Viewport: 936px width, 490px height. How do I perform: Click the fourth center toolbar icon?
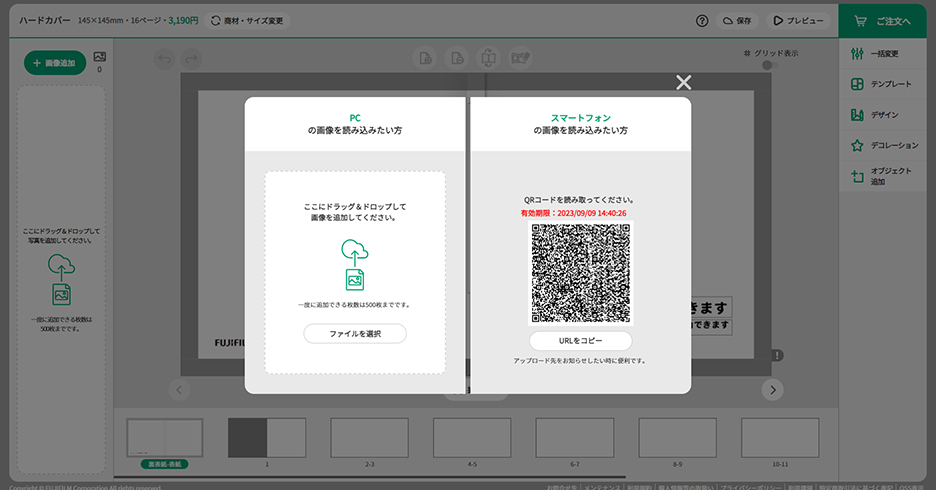(521, 58)
